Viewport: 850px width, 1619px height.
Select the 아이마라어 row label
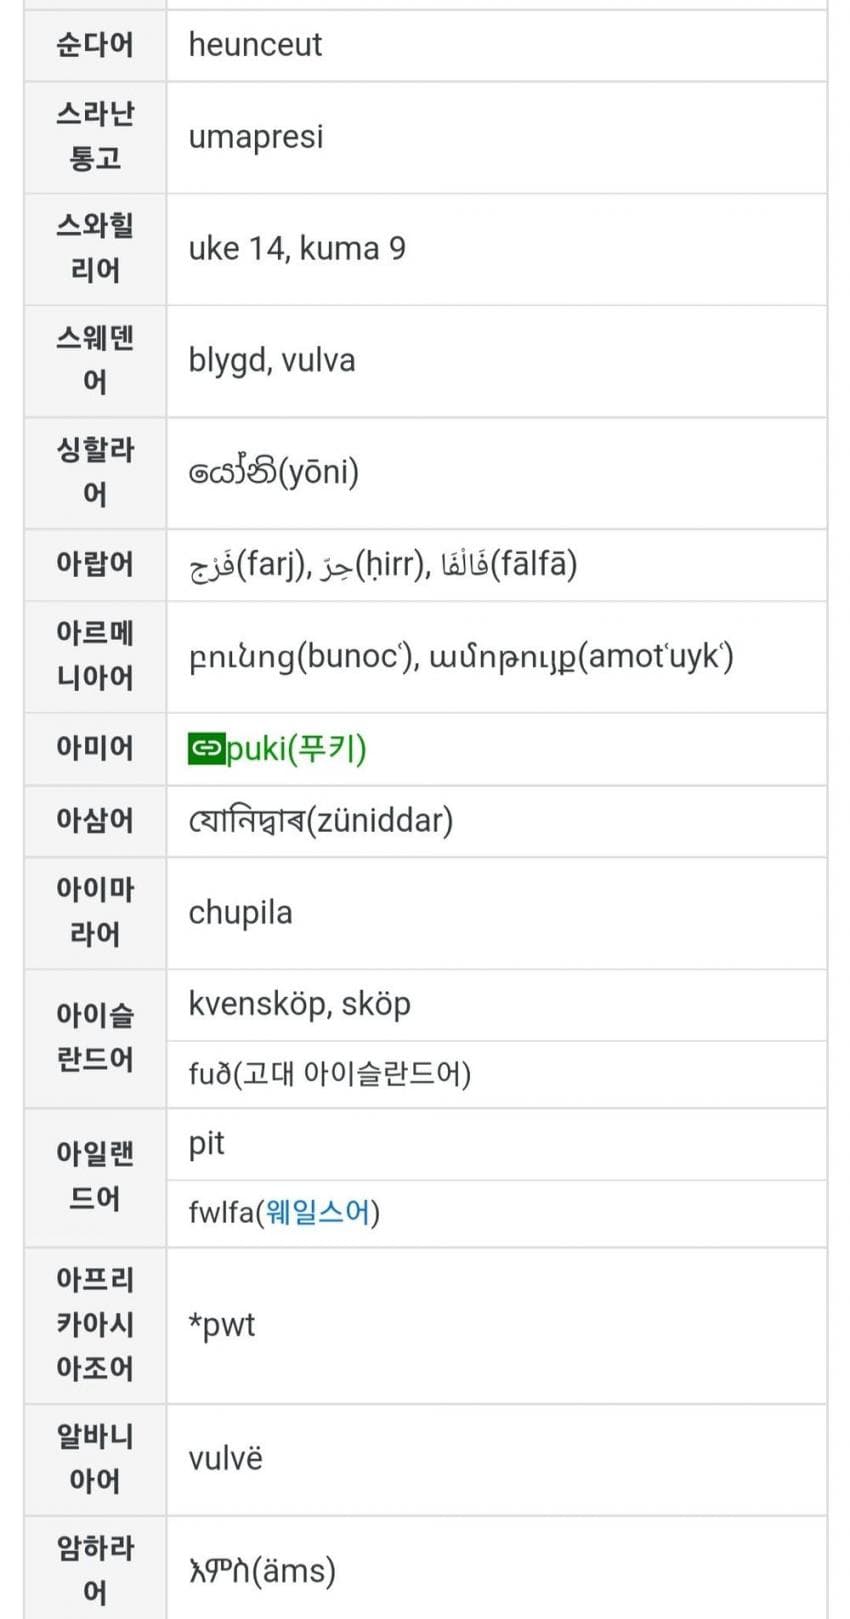click(95, 912)
